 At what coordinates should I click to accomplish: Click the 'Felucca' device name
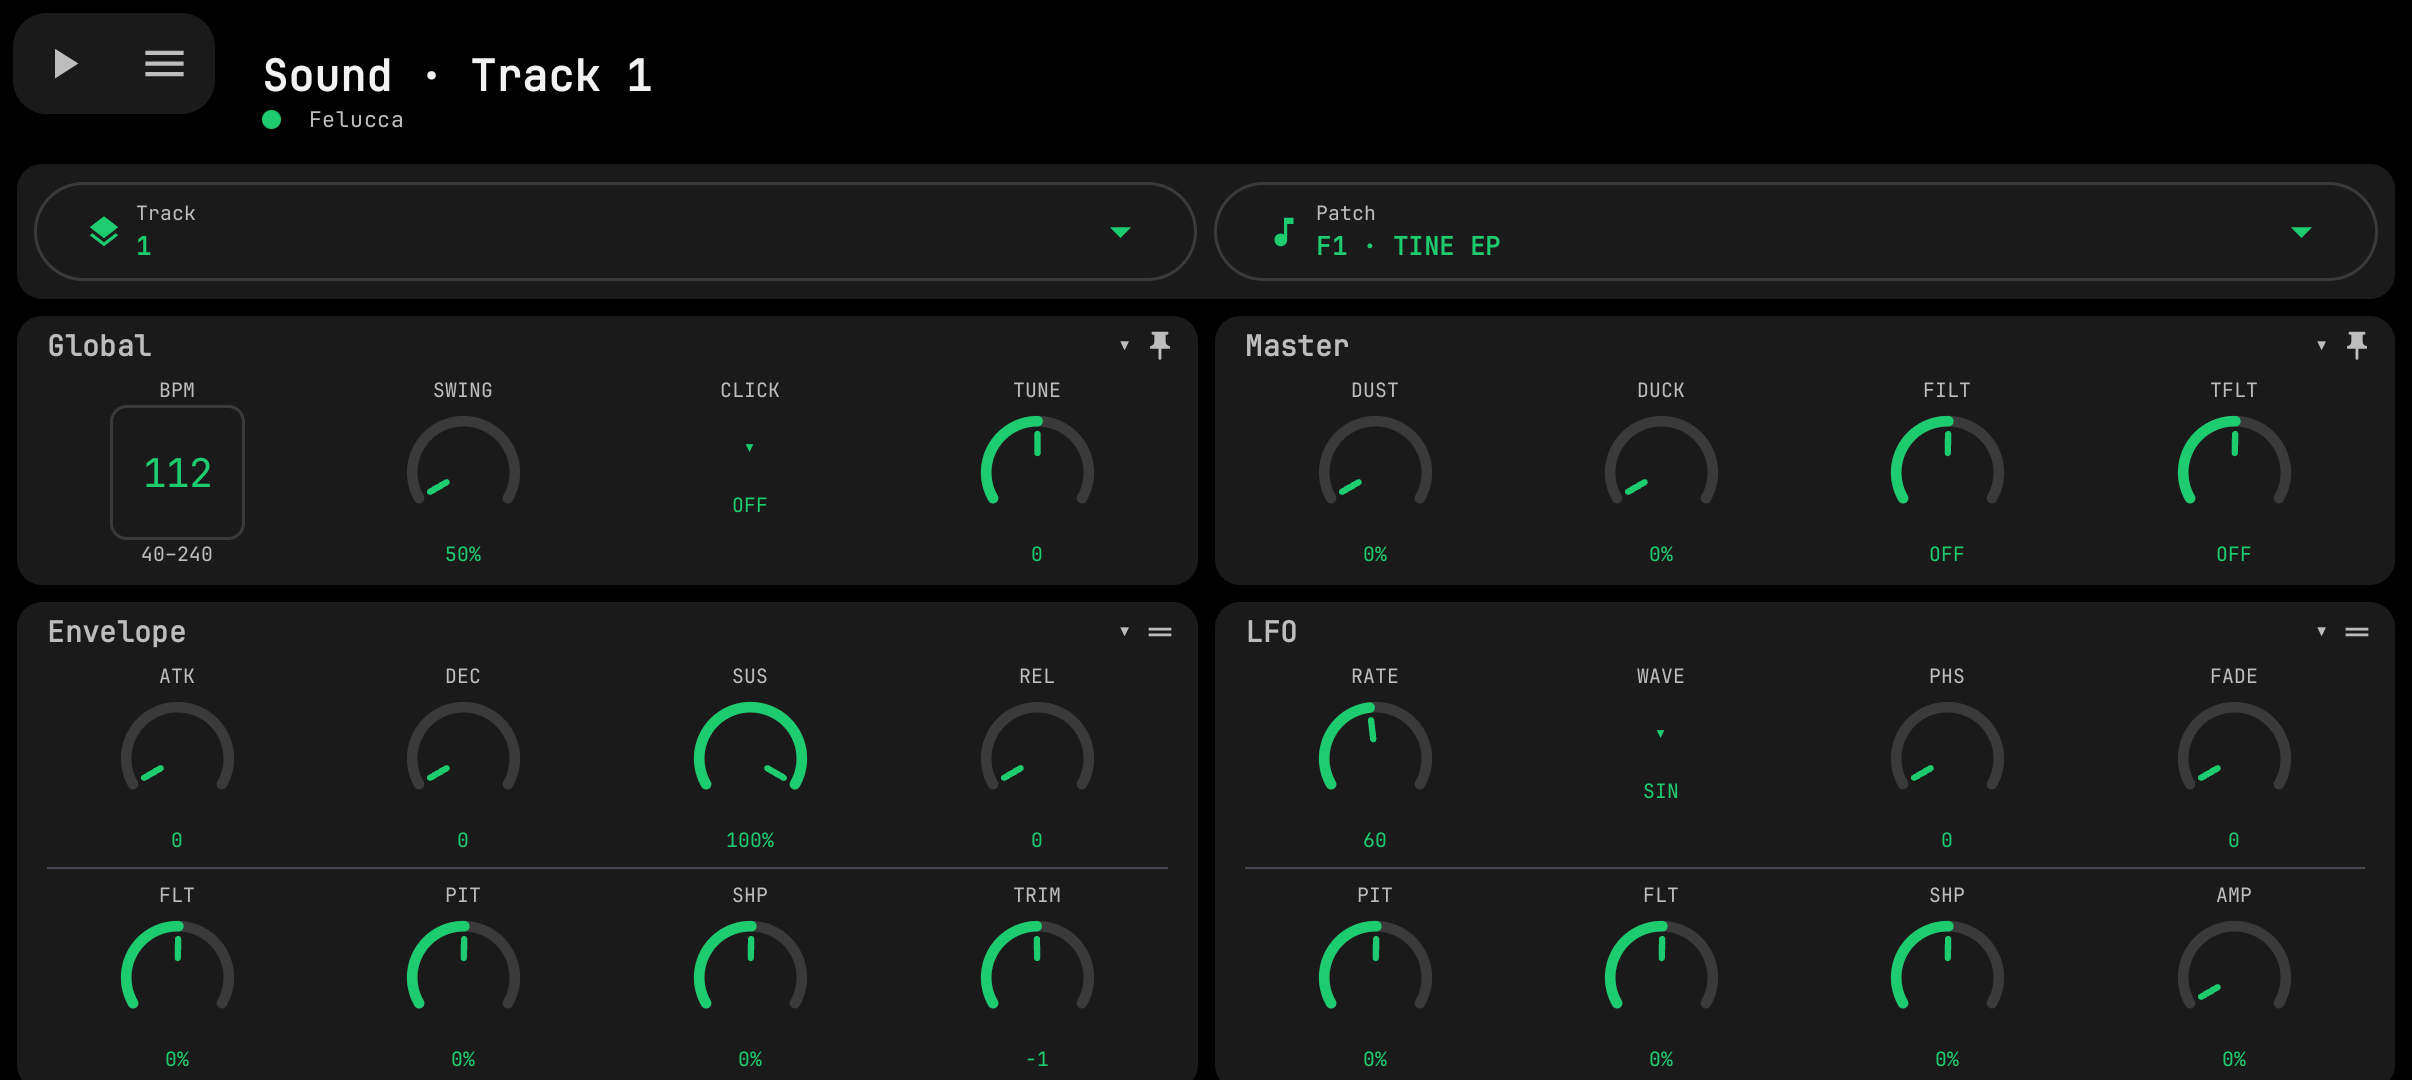coord(356,120)
